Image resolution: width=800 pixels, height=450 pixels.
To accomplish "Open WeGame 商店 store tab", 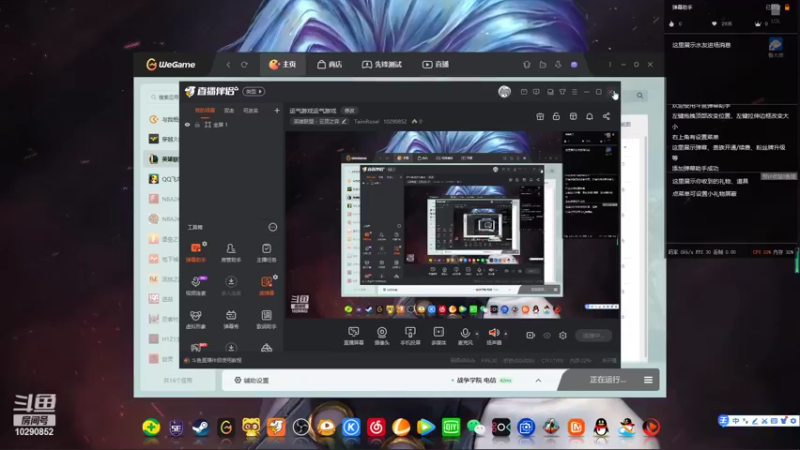I will (330, 64).
